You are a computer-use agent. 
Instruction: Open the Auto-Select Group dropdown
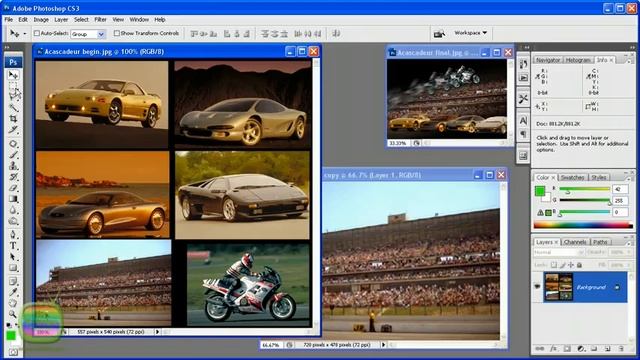[x=88, y=34]
